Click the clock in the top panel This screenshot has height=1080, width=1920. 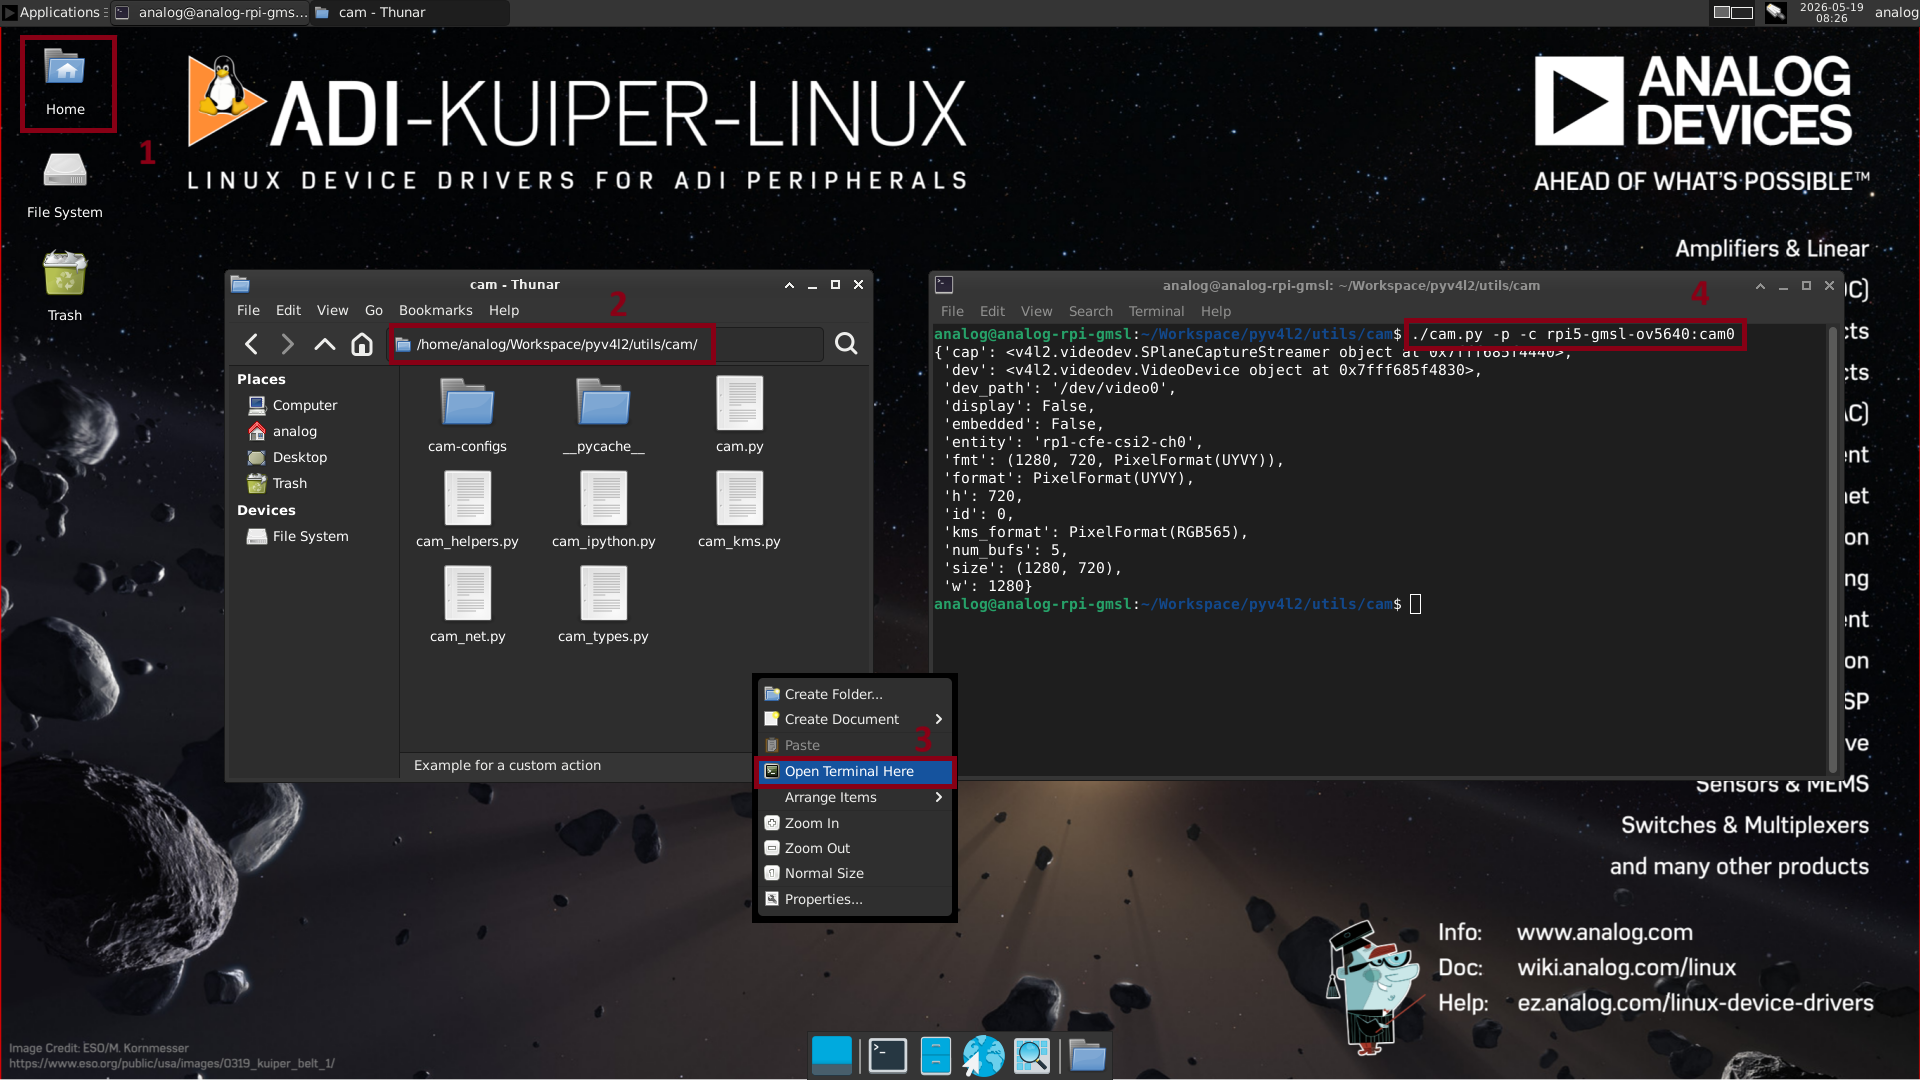pyautogui.click(x=1831, y=12)
